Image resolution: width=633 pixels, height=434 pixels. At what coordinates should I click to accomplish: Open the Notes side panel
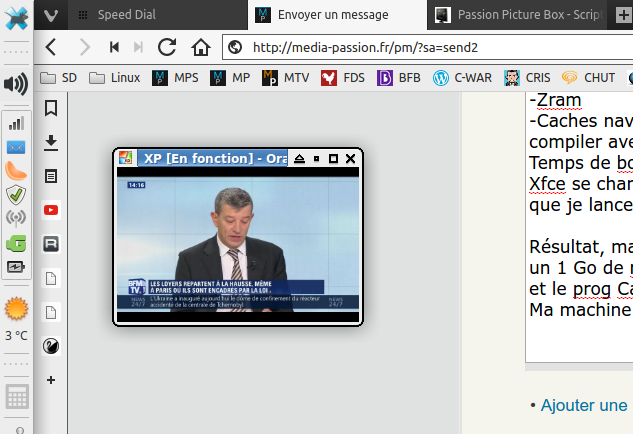click(x=51, y=176)
